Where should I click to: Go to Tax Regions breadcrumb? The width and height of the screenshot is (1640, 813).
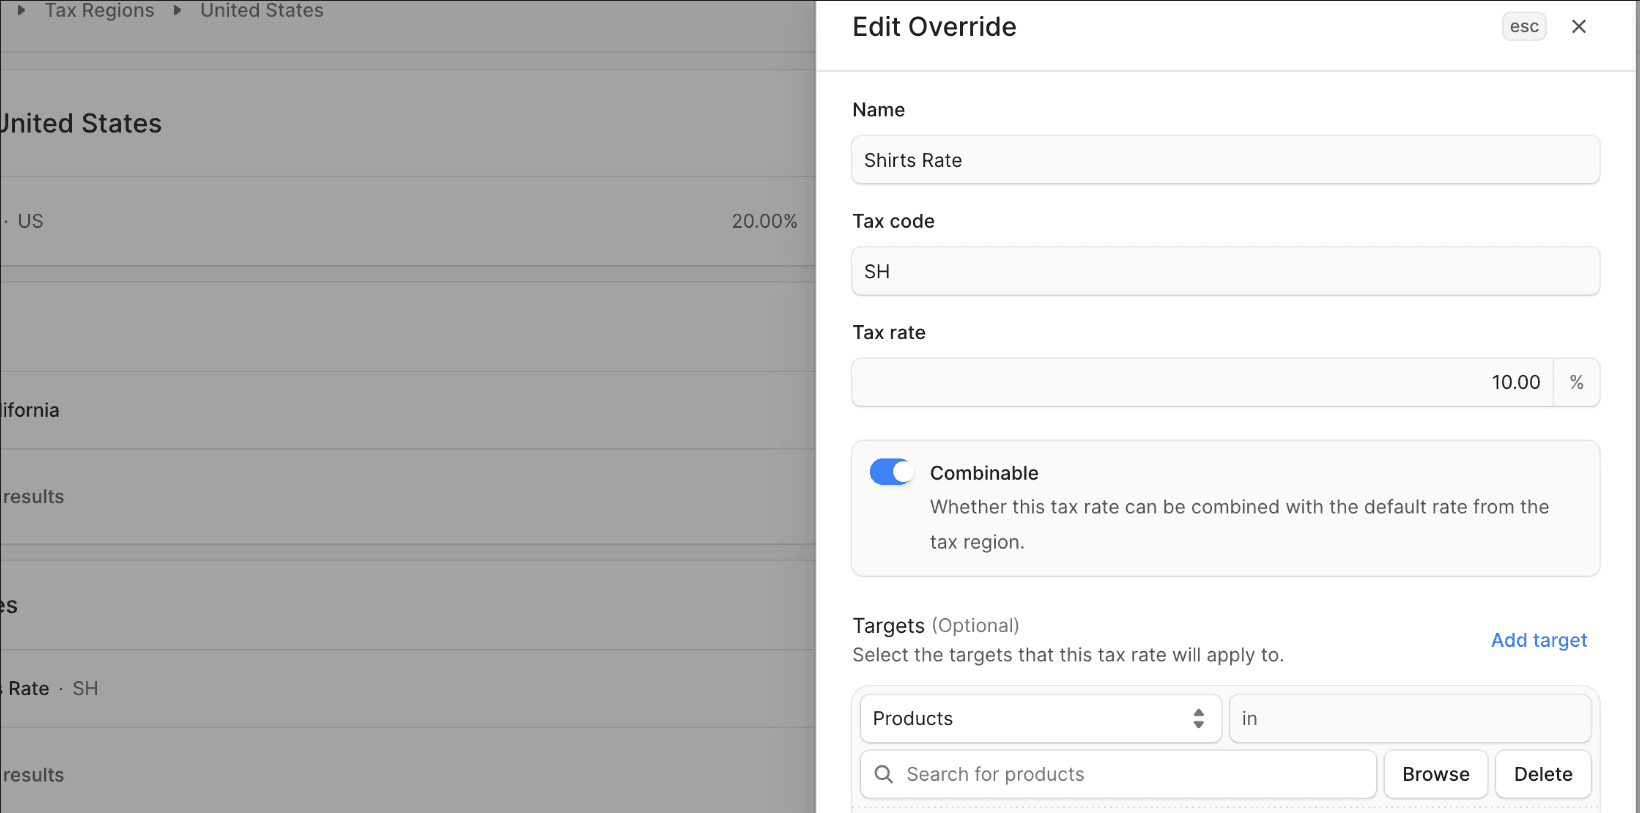pos(100,10)
